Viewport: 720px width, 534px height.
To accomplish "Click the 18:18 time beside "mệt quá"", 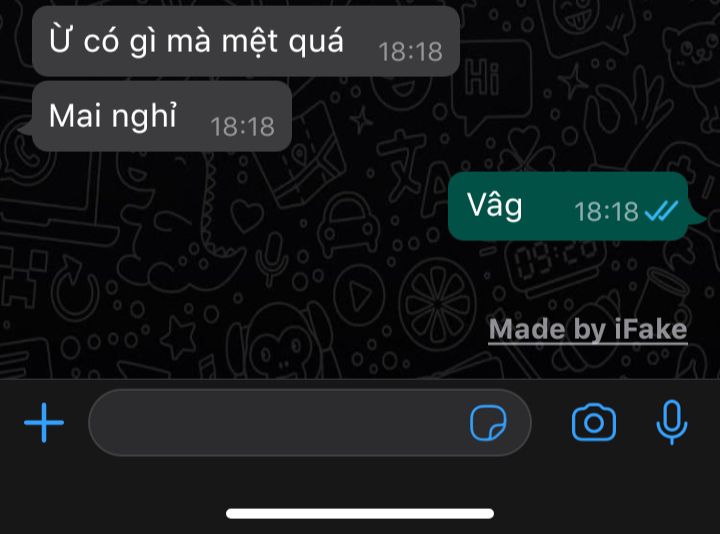I will pyautogui.click(x=411, y=51).
